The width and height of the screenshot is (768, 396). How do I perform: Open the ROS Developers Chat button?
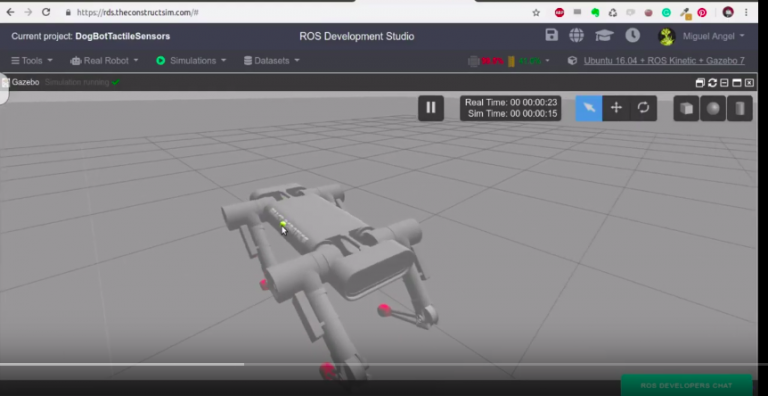(686, 385)
